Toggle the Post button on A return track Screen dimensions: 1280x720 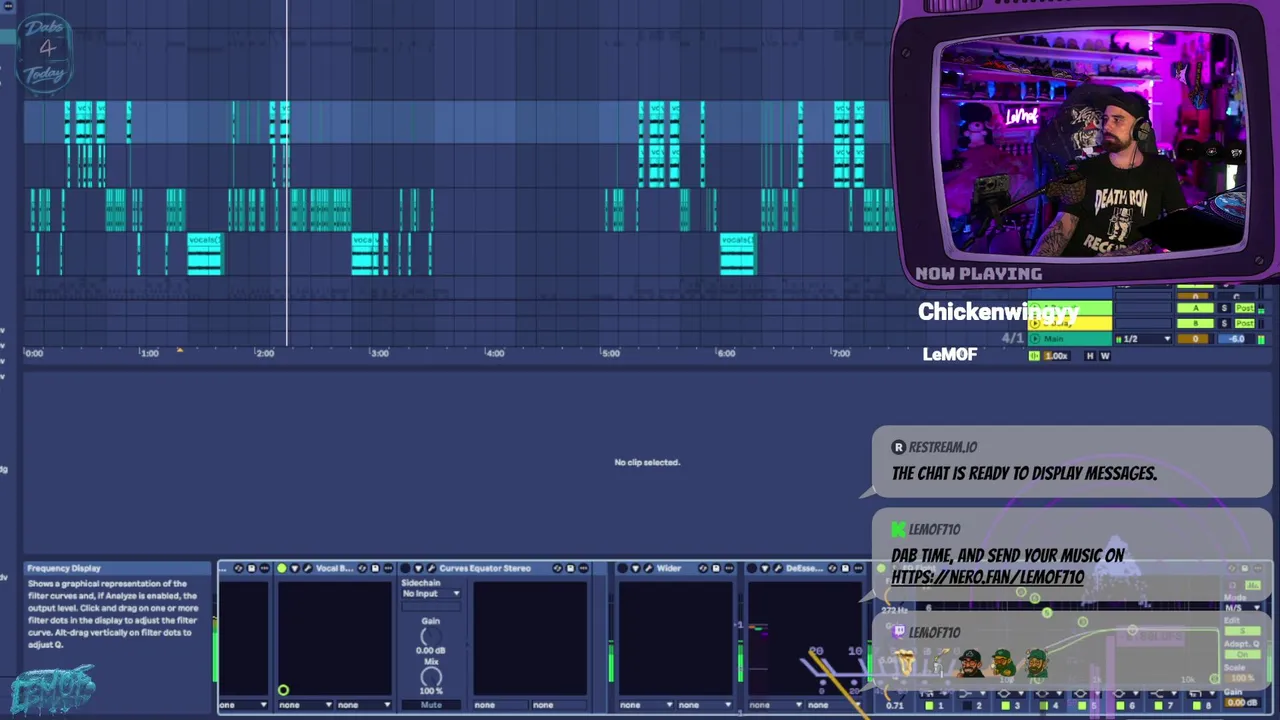click(1245, 308)
